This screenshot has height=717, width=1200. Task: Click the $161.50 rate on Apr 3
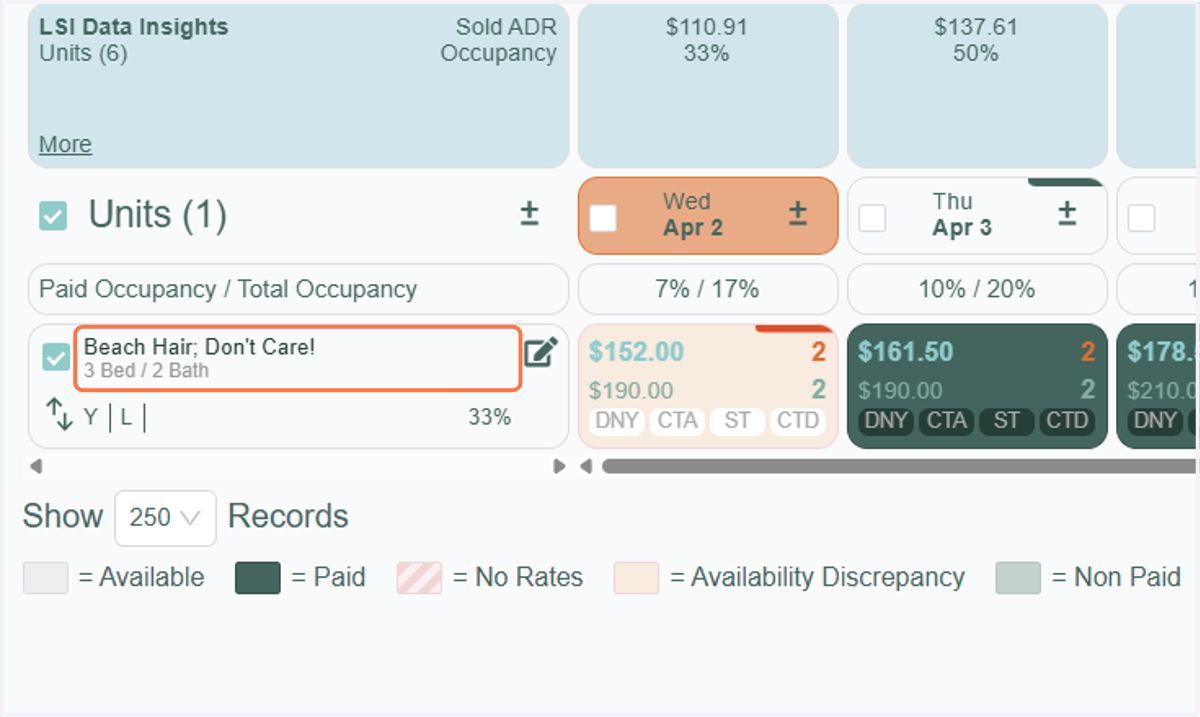906,352
